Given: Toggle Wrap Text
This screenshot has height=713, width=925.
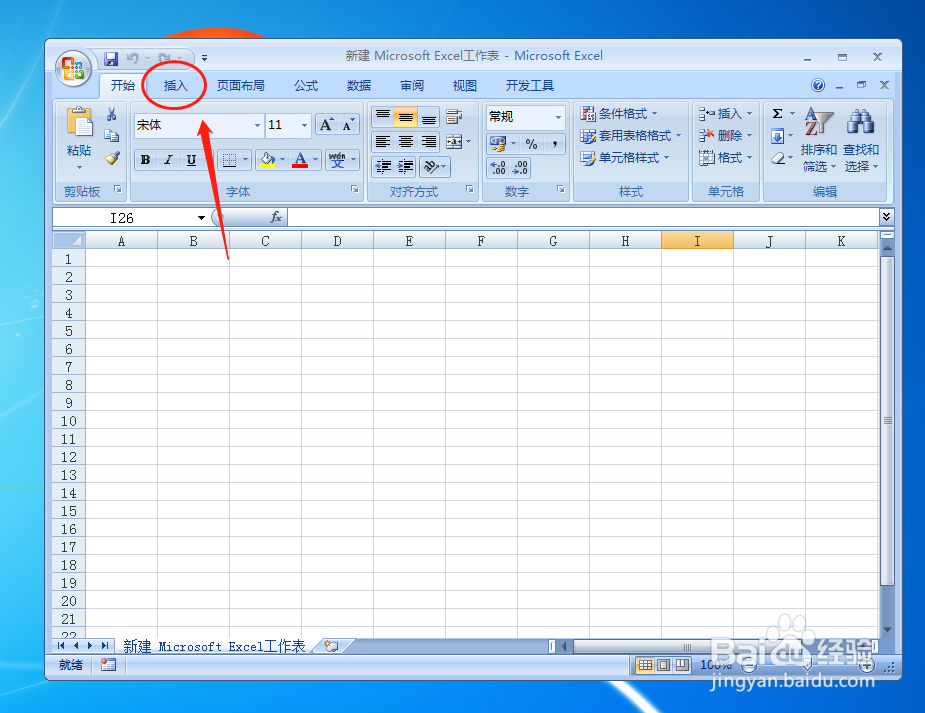Looking at the screenshot, I should [454, 117].
